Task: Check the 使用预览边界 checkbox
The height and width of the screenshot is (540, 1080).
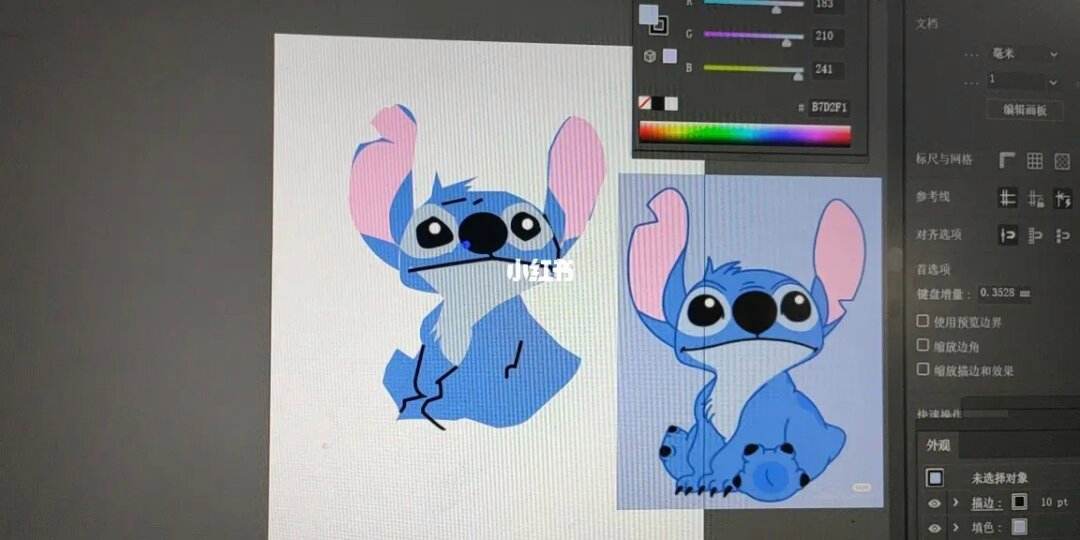Action: pos(923,321)
